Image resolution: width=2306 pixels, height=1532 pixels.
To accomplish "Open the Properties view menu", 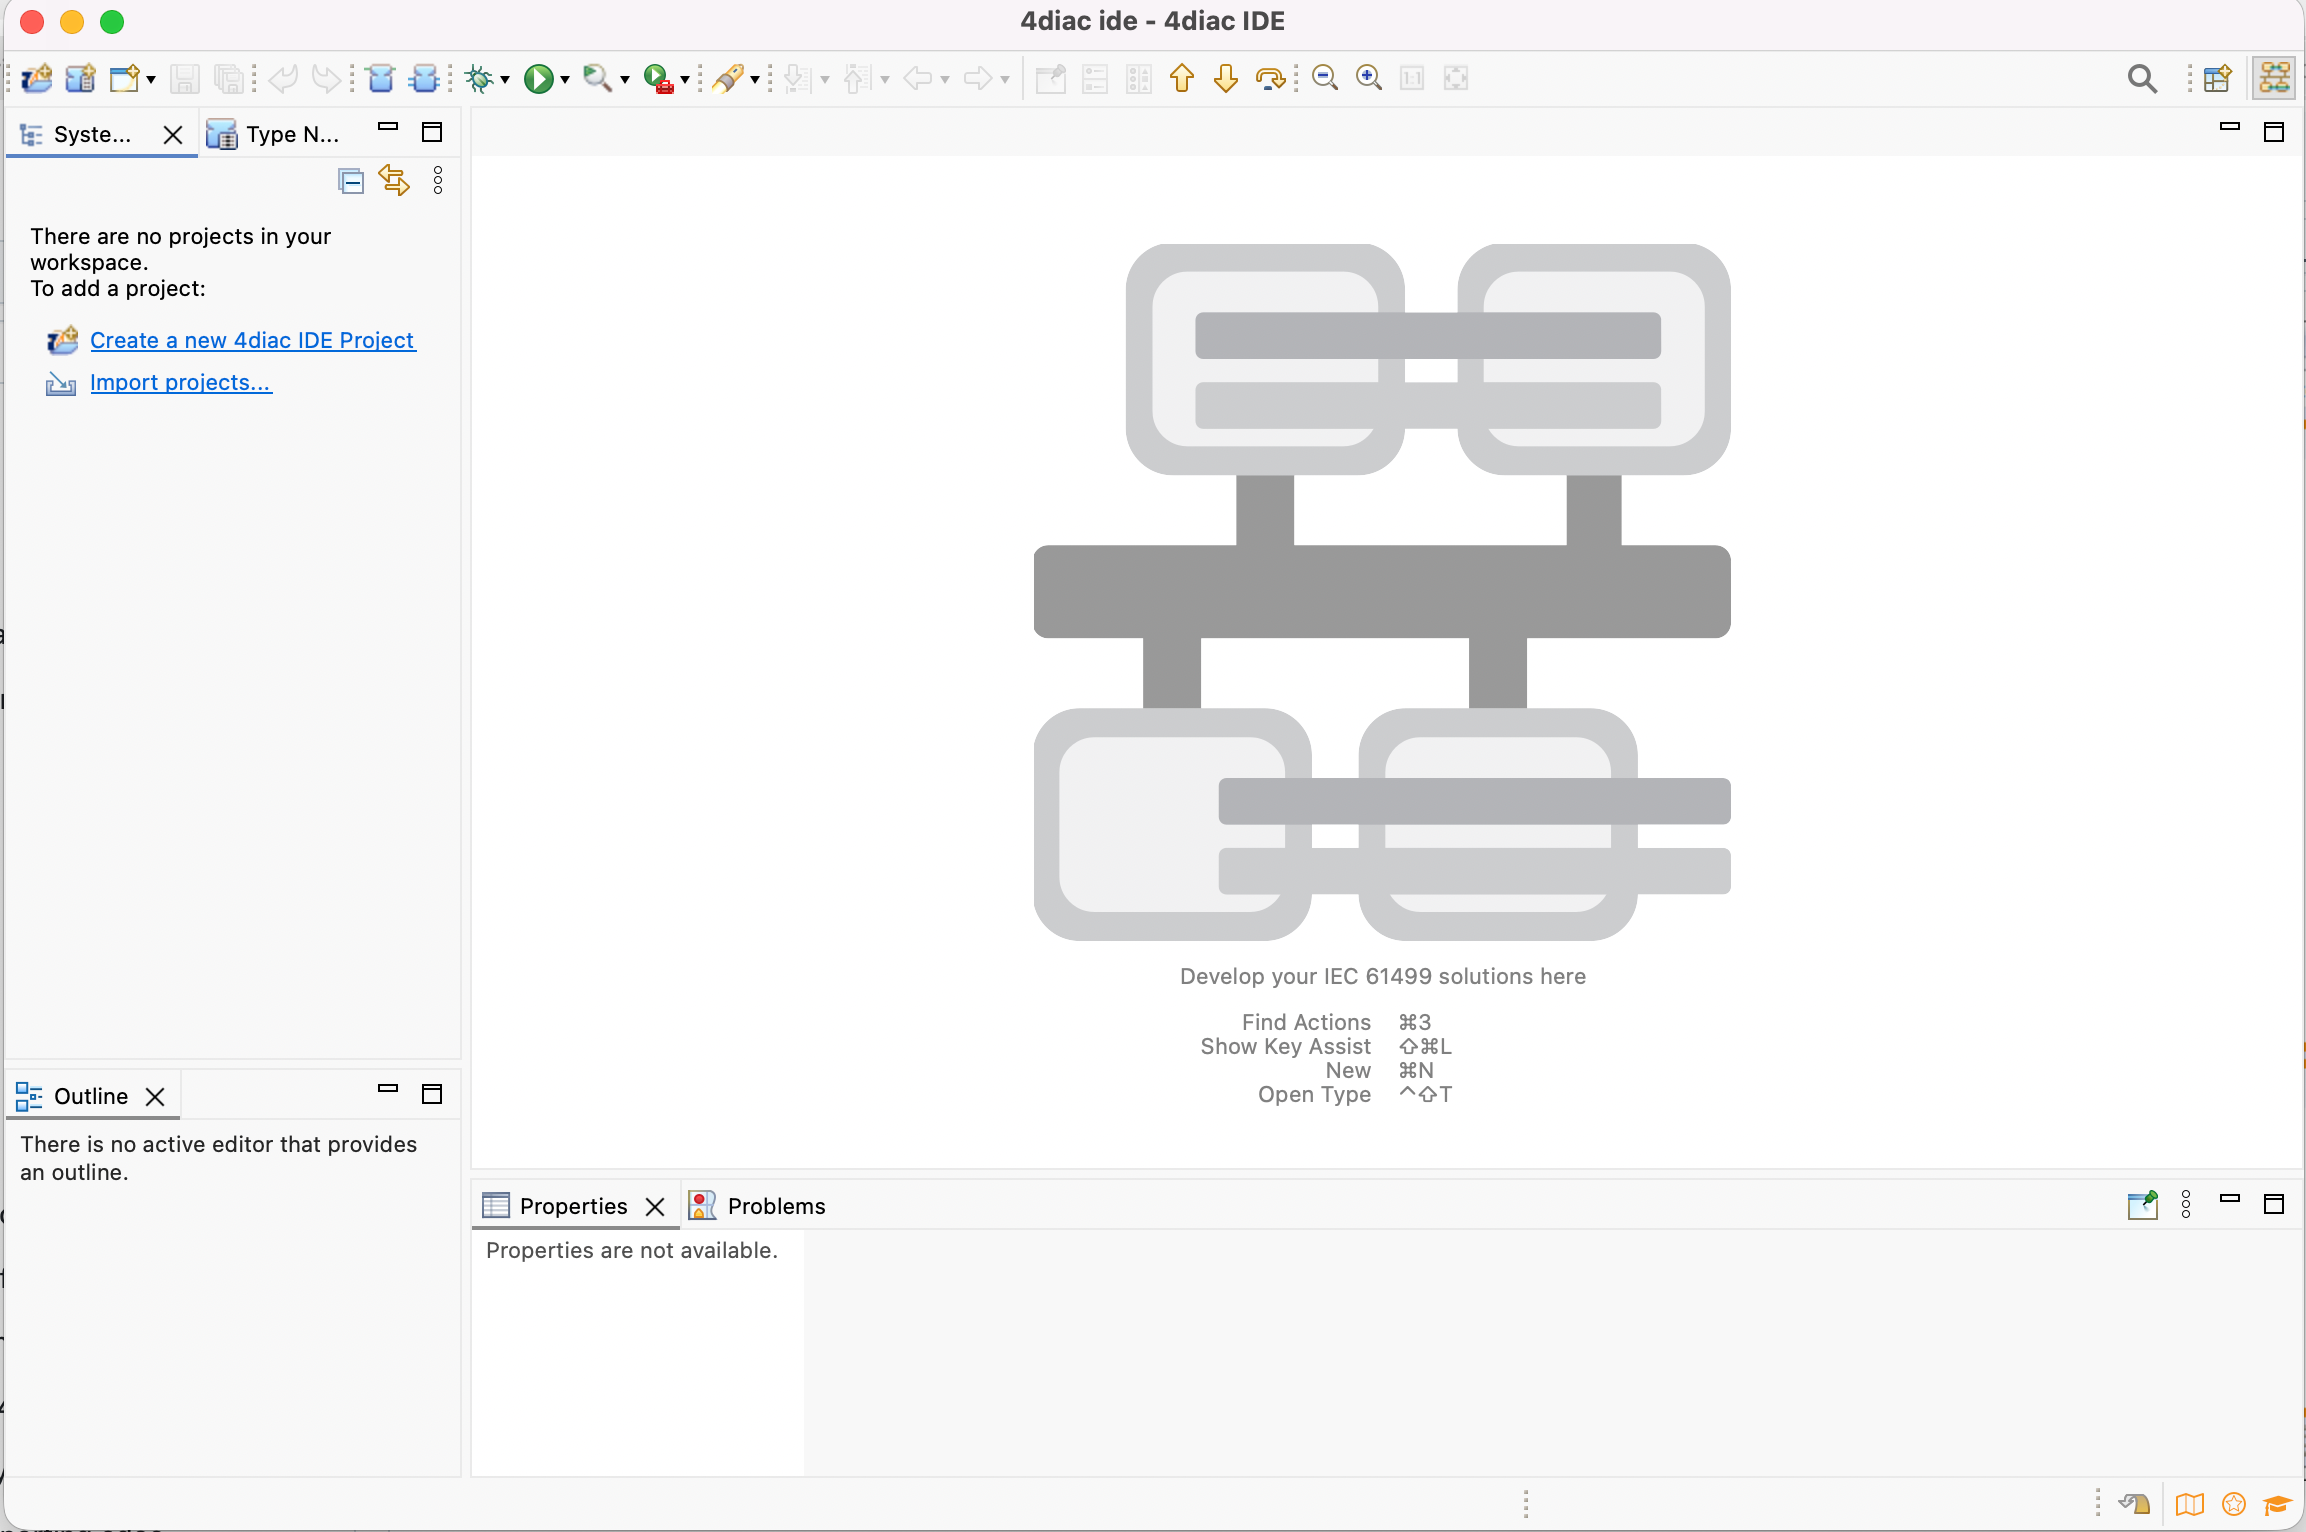I will [x=2186, y=1204].
